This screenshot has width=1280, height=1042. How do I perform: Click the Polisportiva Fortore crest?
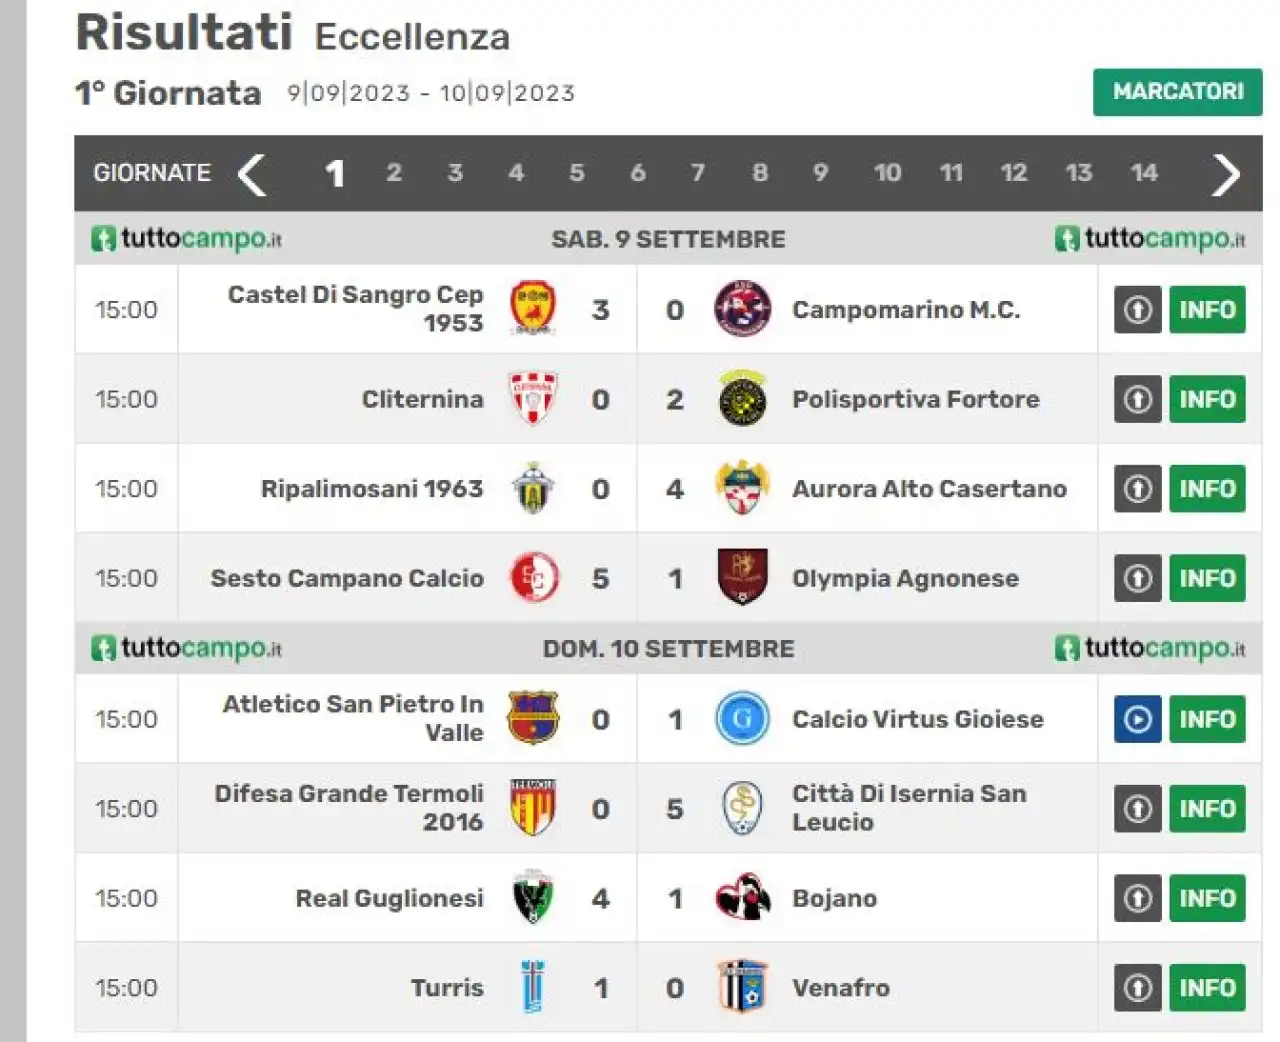point(742,399)
